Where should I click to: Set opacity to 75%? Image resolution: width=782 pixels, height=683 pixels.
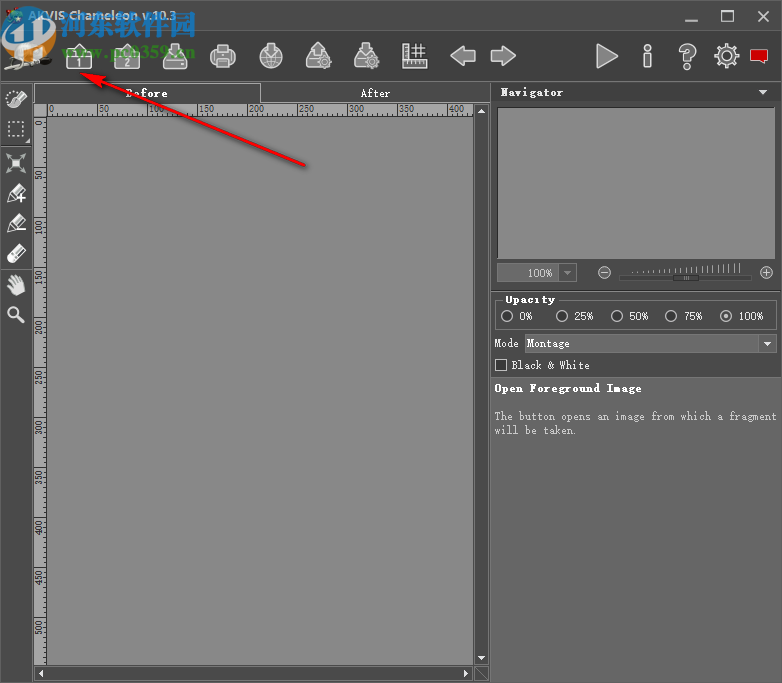click(671, 316)
